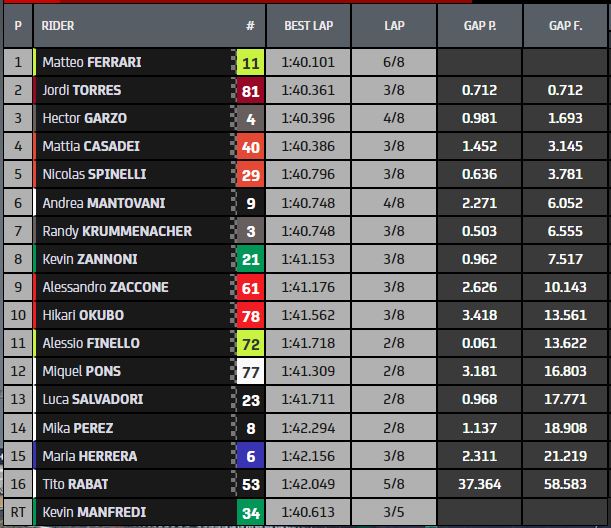The image size is (611, 528).
Task: Select rider Jordi TORRES
Action: click(82, 90)
